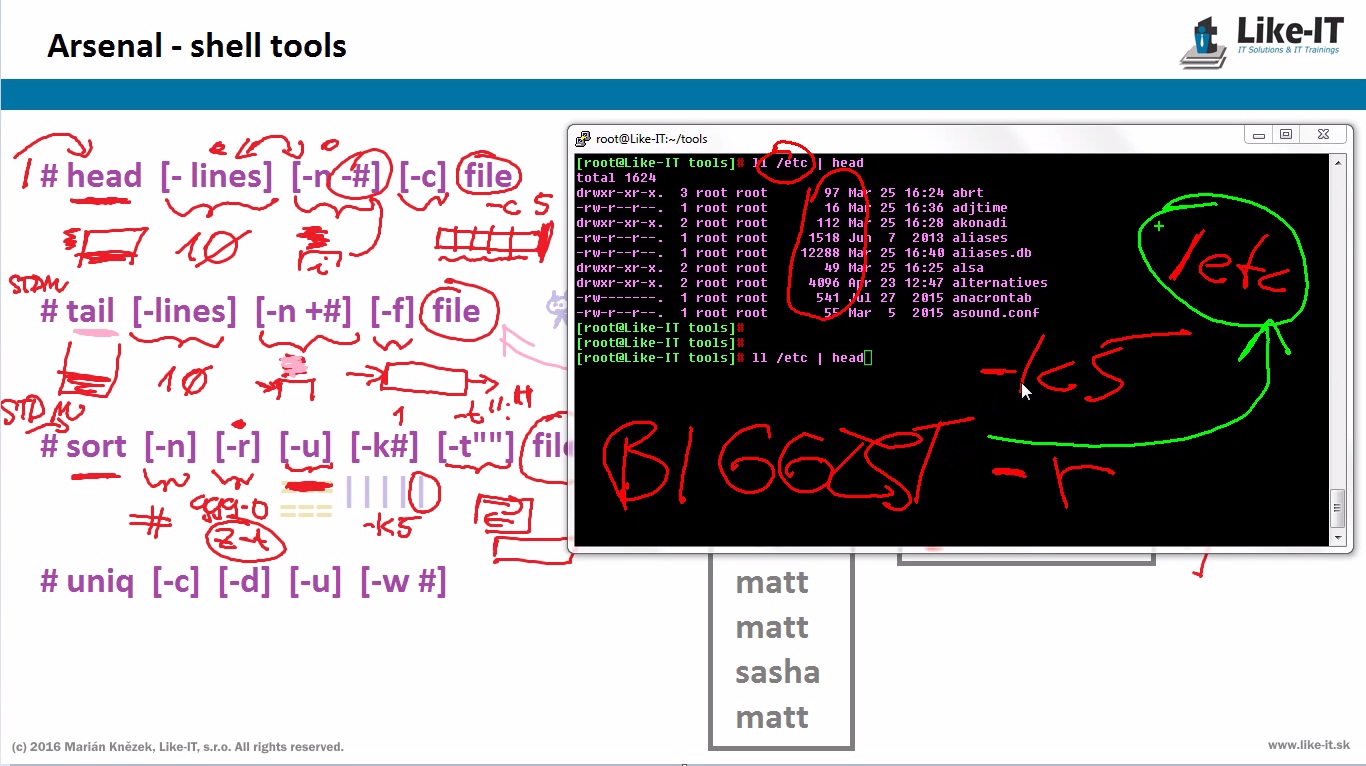The height and width of the screenshot is (766, 1366).
Task: Click the cursor after 'll /etc | head'
Action: click(x=868, y=358)
